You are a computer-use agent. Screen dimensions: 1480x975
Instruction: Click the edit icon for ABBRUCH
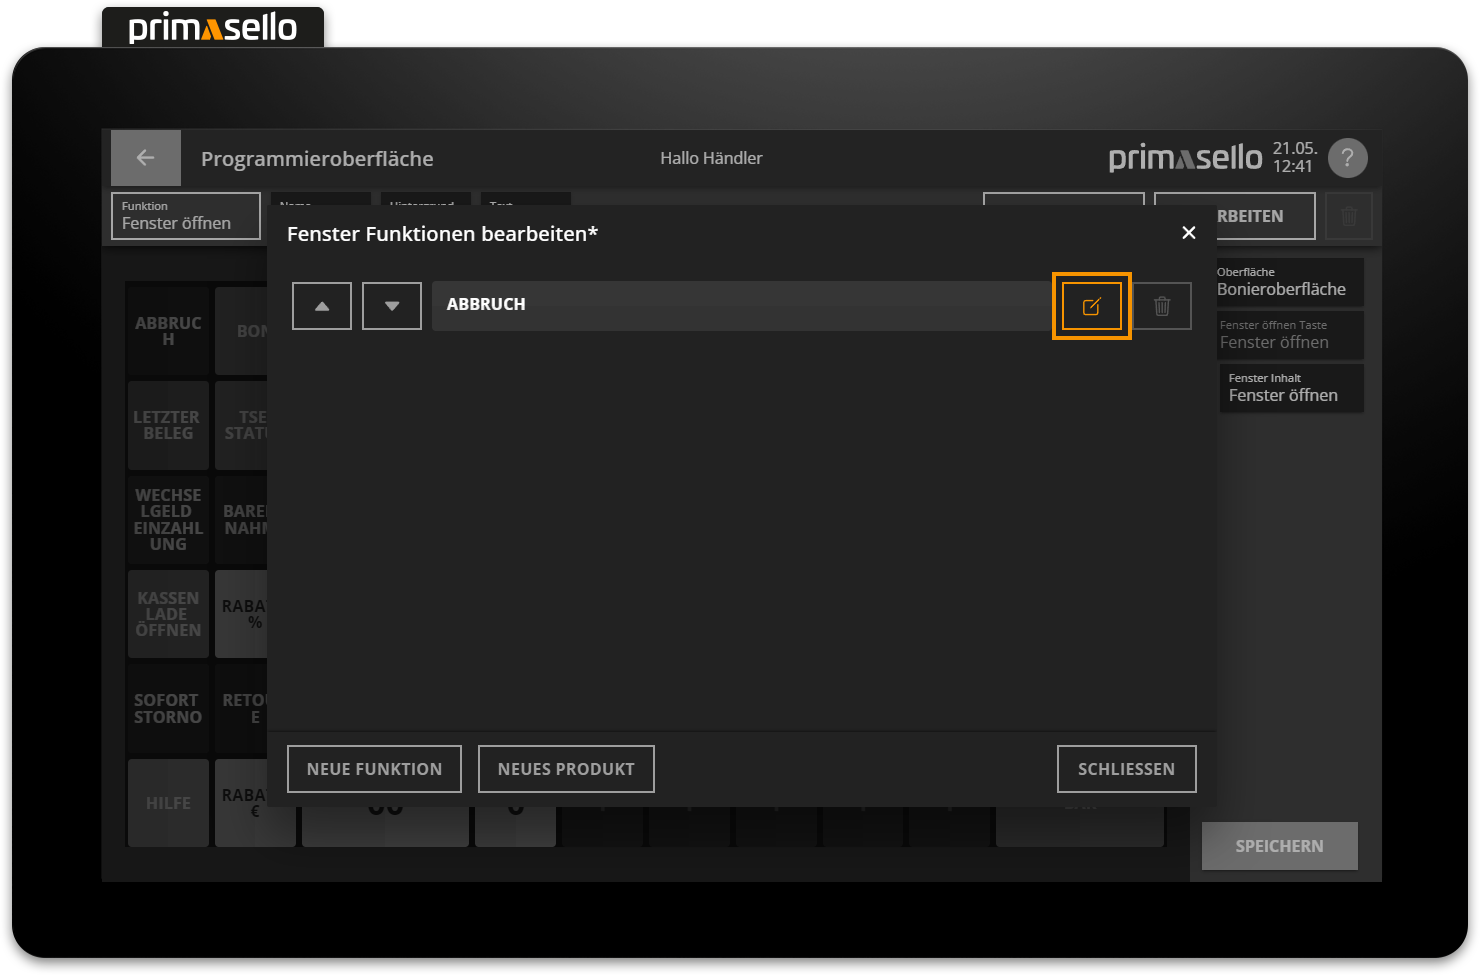point(1091,306)
